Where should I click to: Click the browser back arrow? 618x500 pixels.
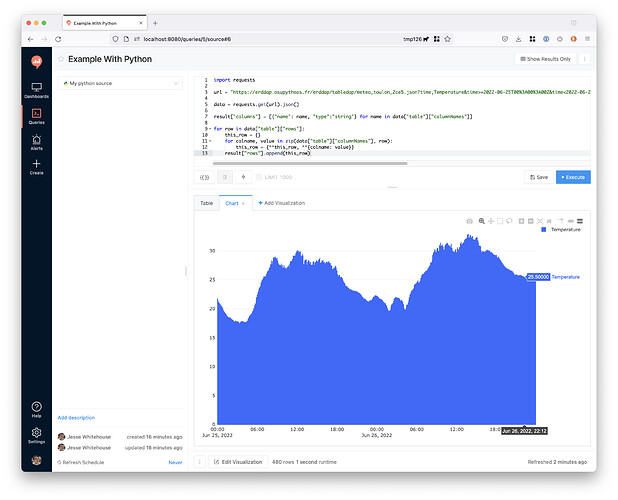pyautogui.click(x=31, y=39)
